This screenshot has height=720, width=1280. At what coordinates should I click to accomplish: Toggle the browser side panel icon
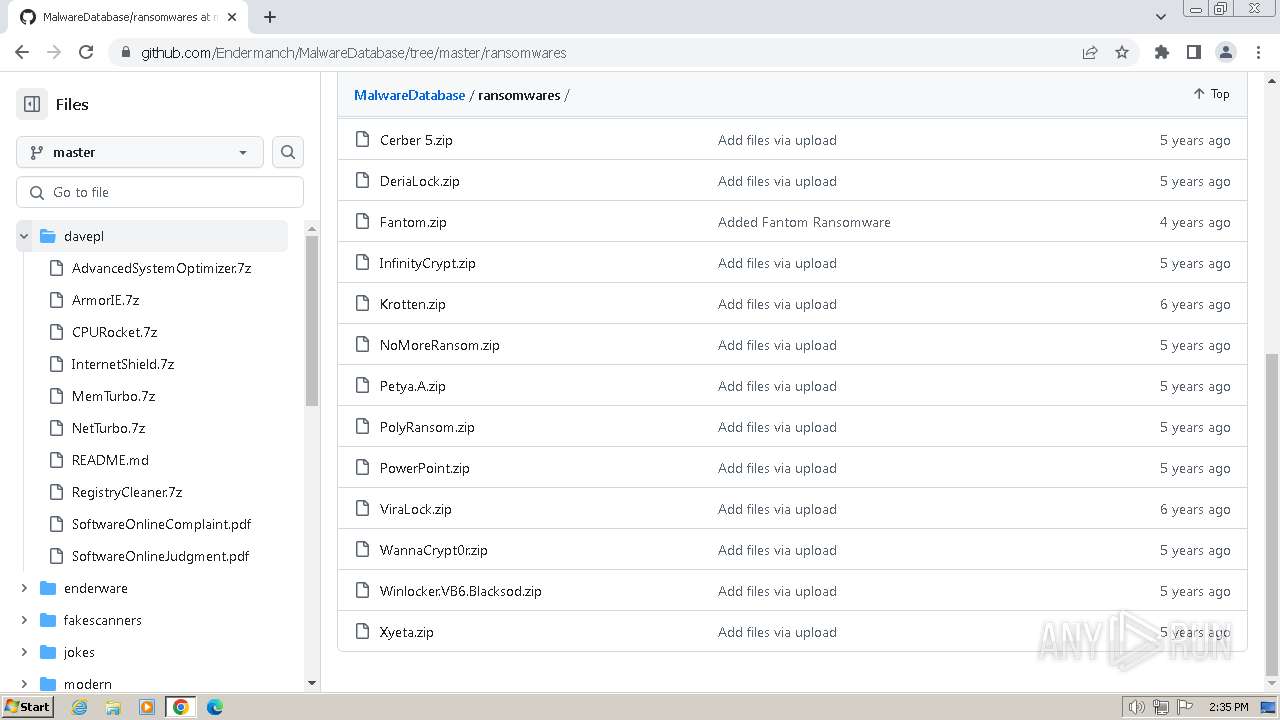click(x=1193, y=52)
